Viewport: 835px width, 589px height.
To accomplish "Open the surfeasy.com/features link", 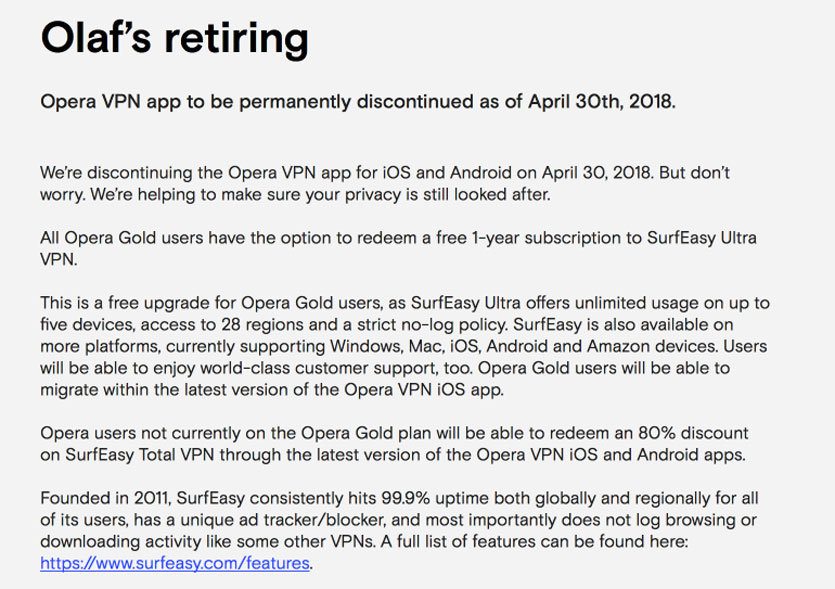I will point(176,564).
